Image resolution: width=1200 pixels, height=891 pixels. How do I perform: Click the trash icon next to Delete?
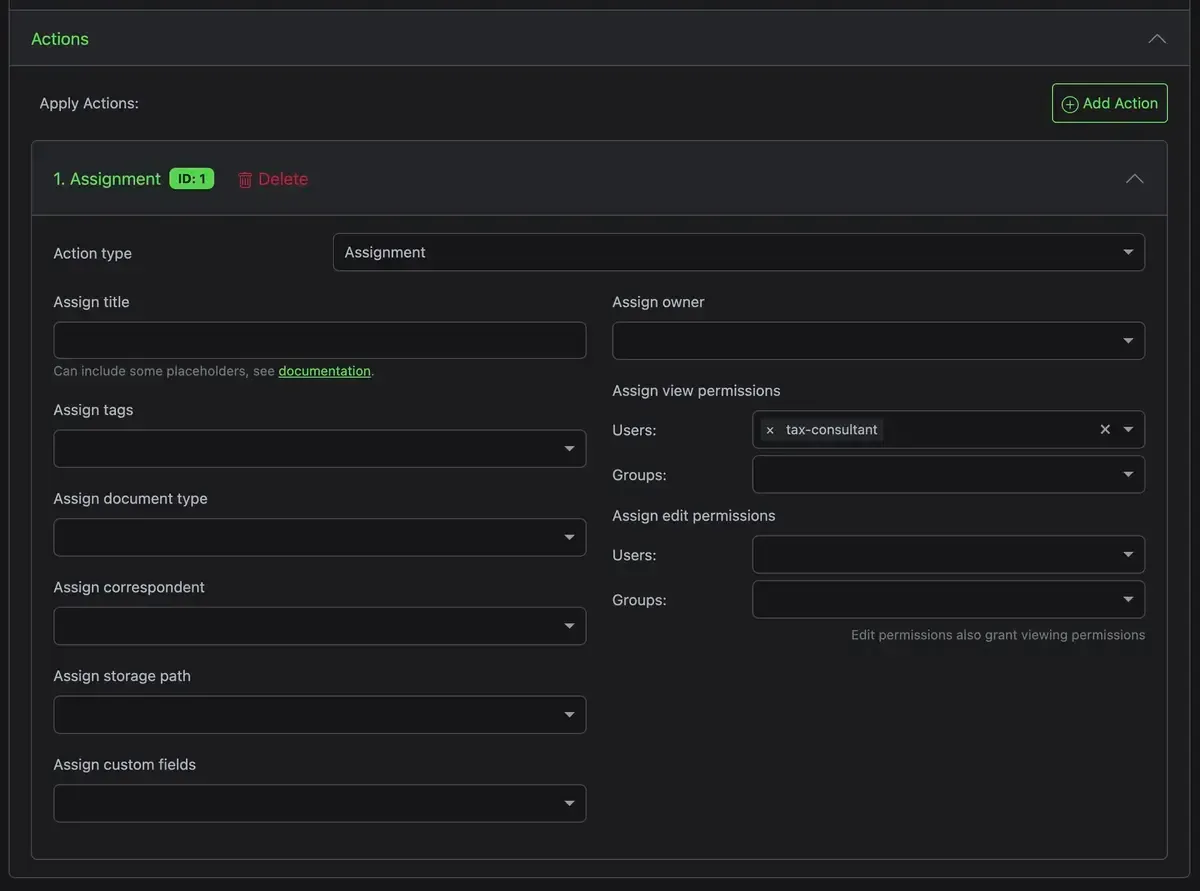point(245,180)
